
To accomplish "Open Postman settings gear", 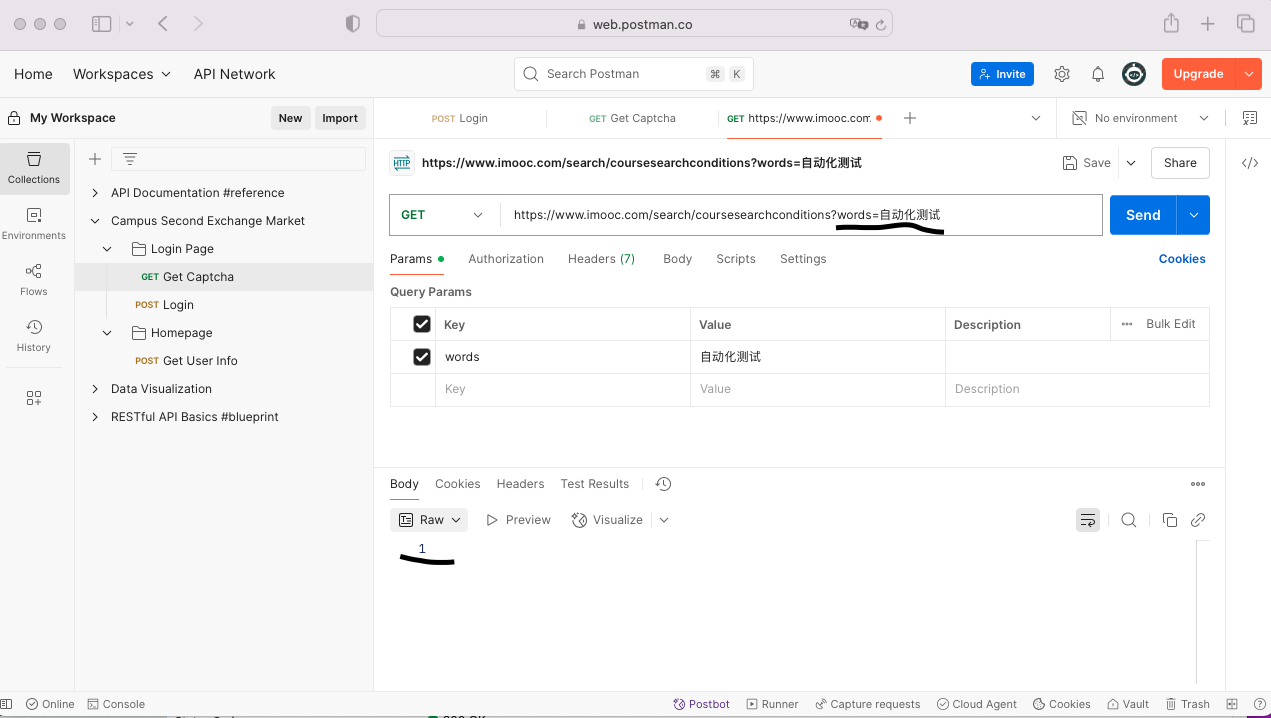I will pos(1062,74).
